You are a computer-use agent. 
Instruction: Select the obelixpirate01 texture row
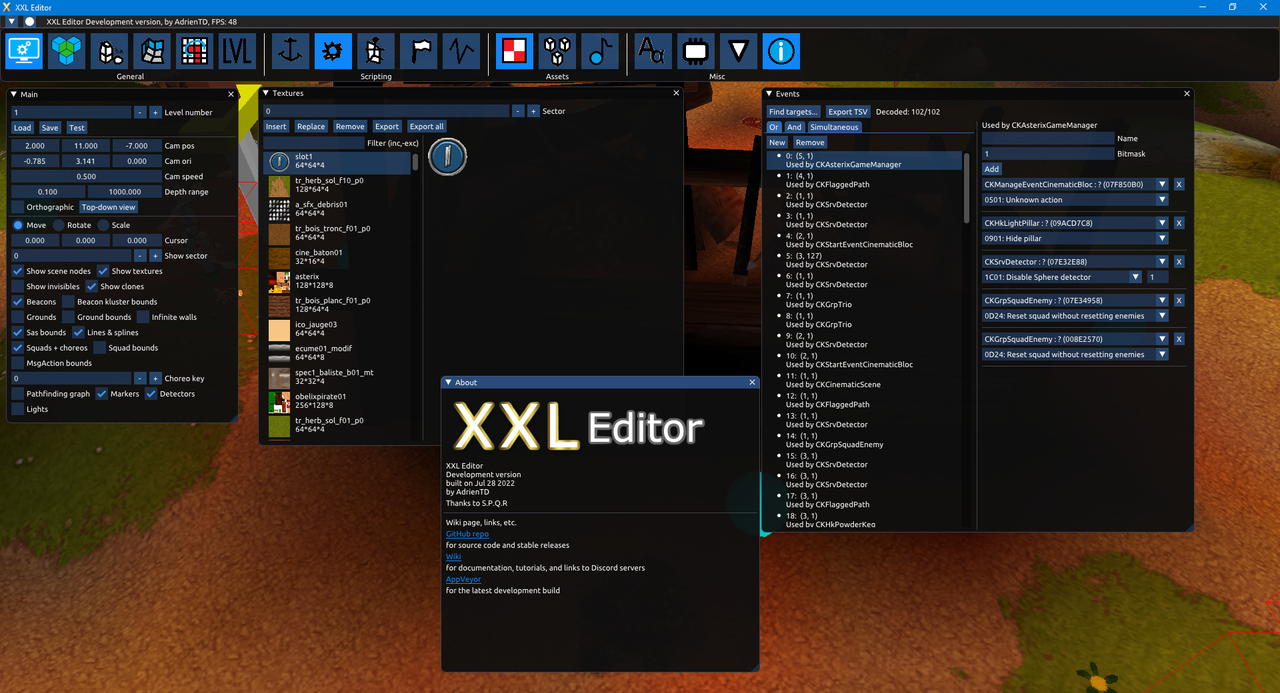click(338, 401)
